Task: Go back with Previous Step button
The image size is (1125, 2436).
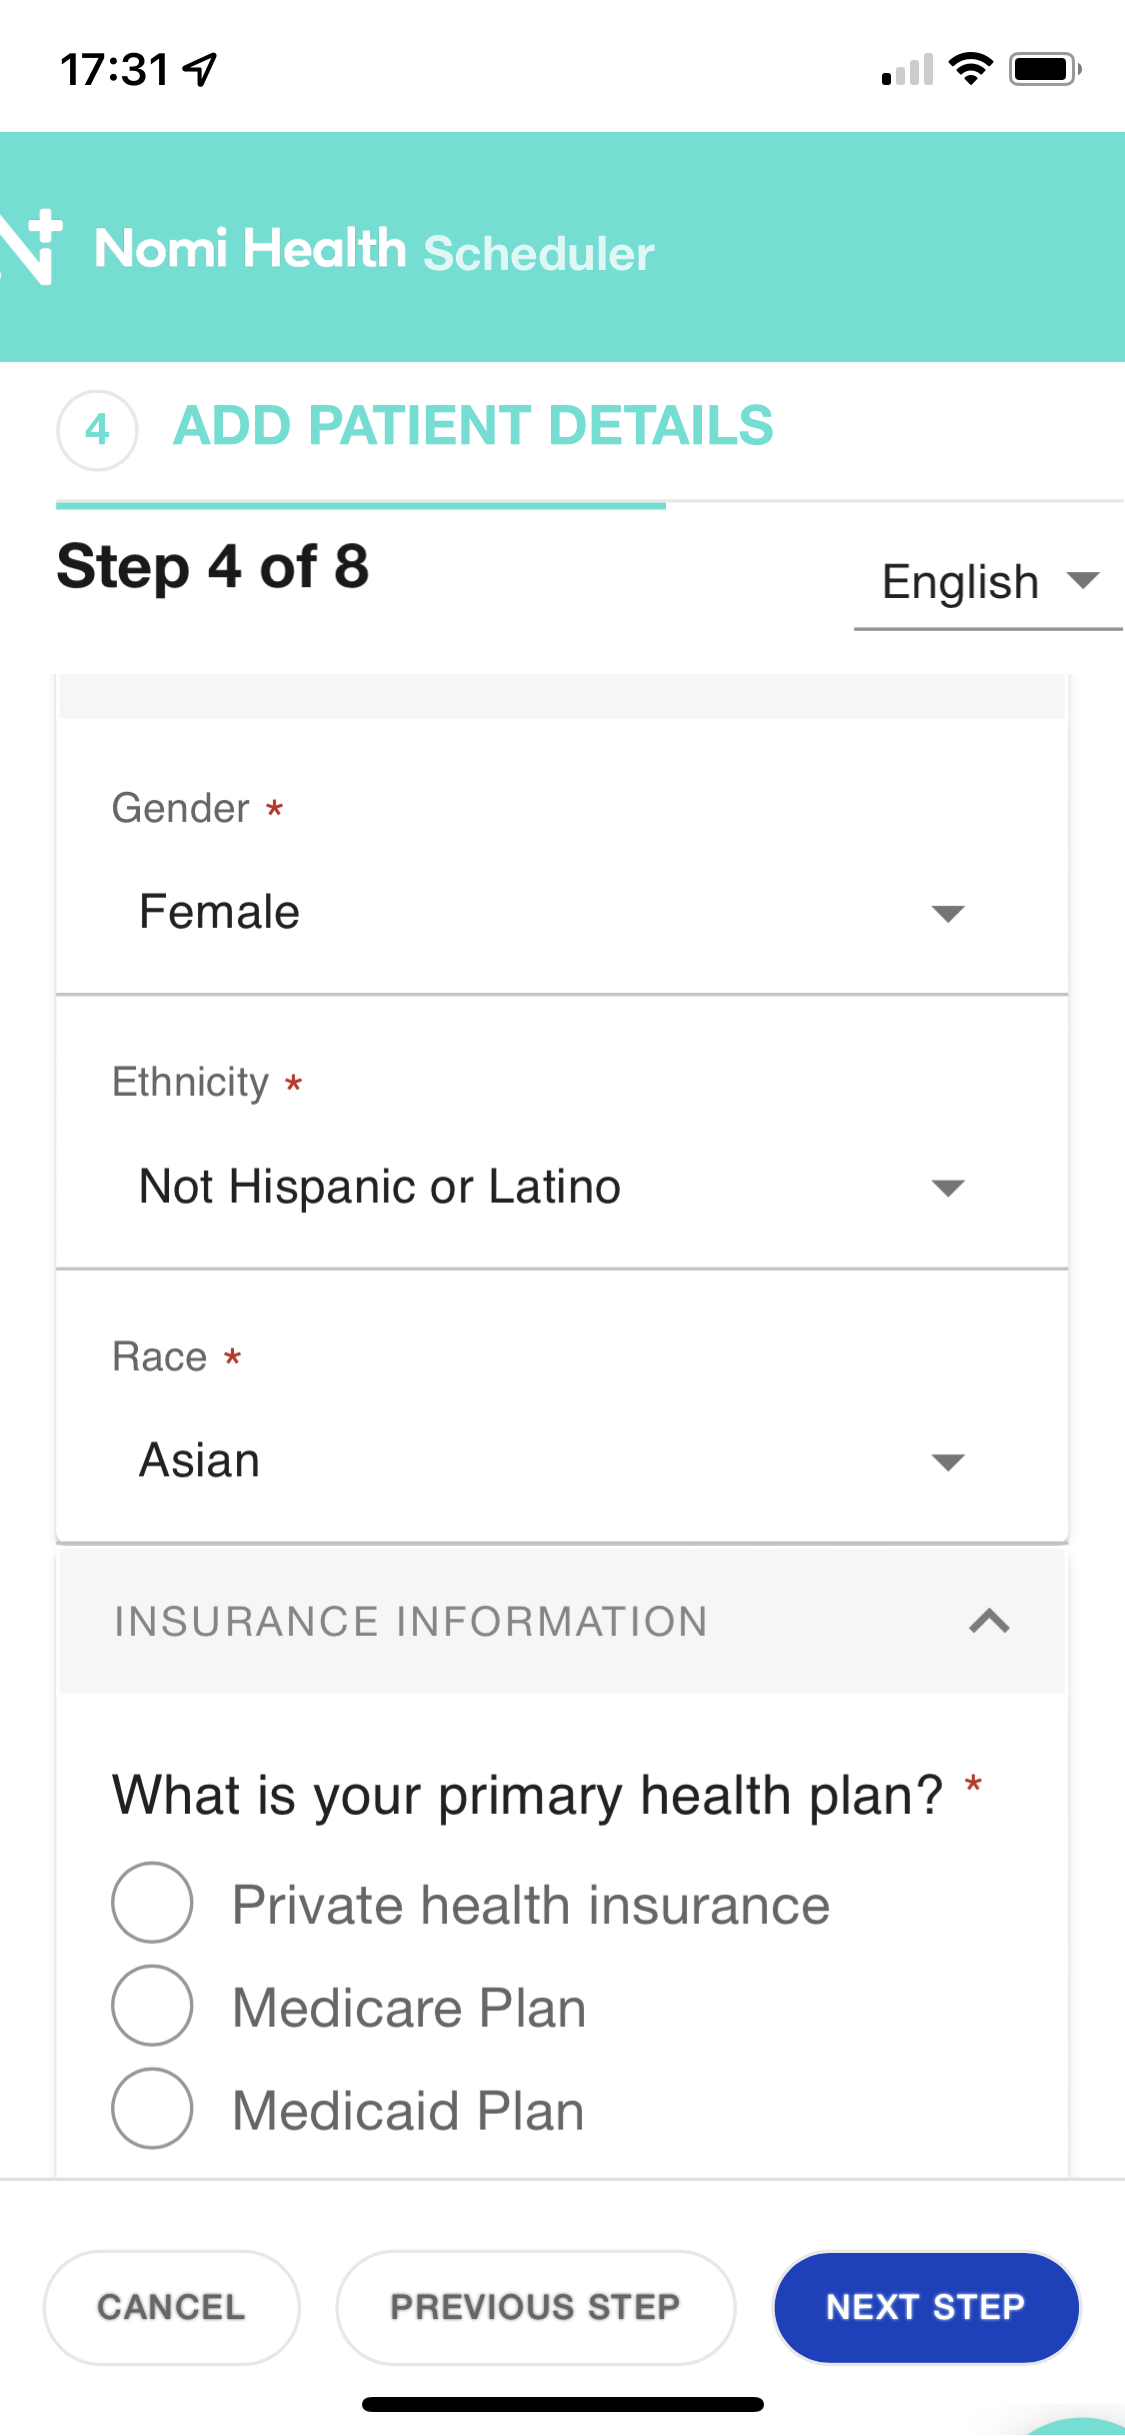Action: pyautogui.click(x=536, y=2307)
